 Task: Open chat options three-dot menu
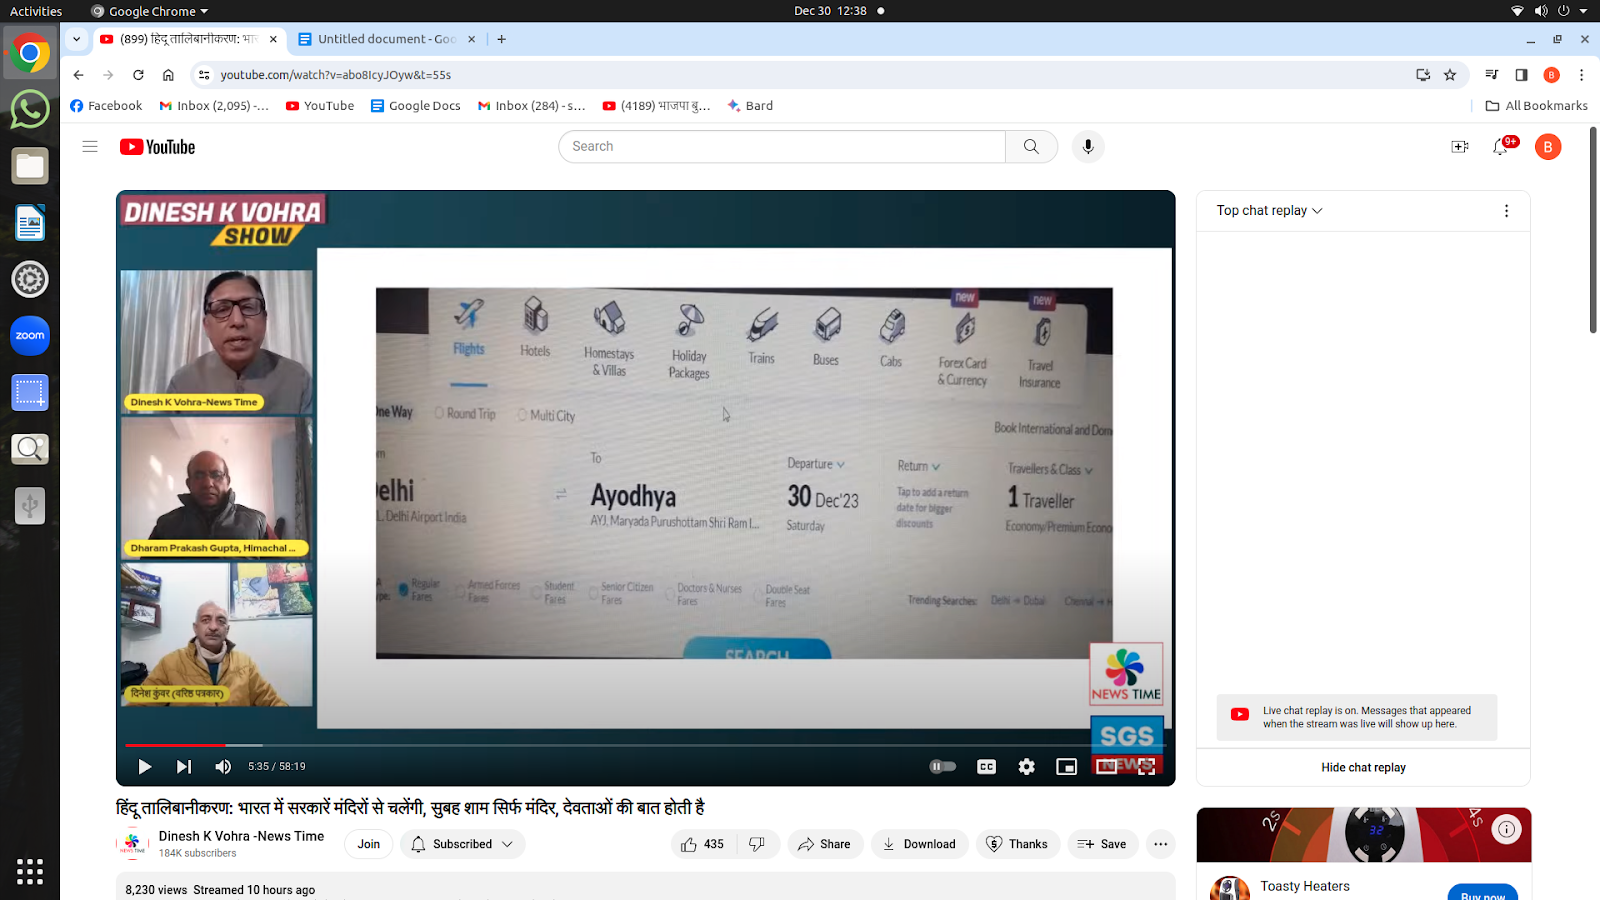[x=1506, y=211]
